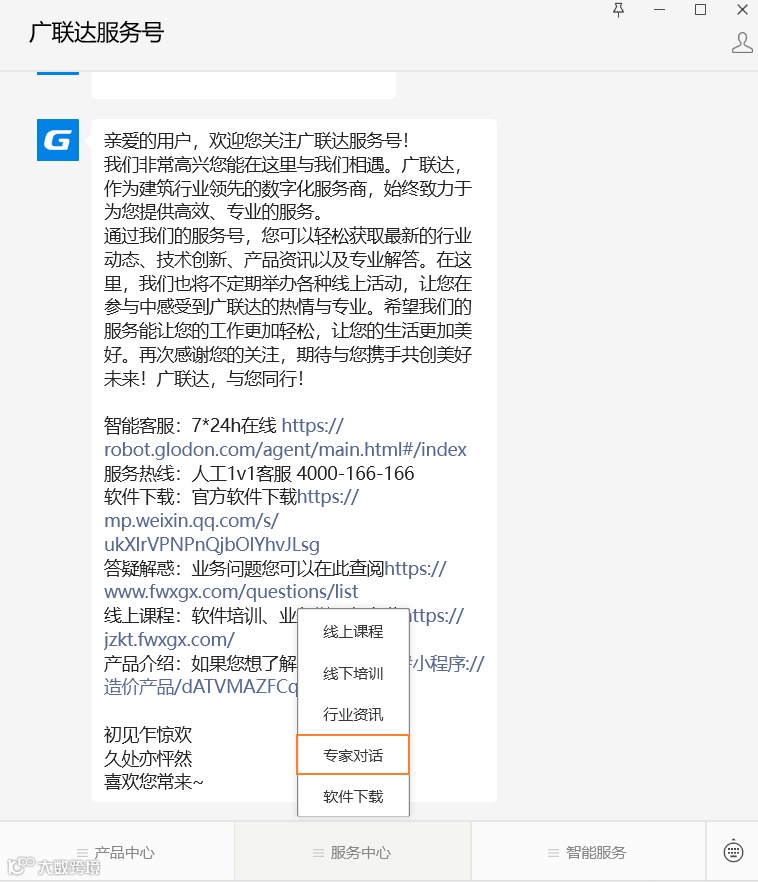
Task: Open the mp.weixin.qq.com software download link
Action: (191, 521)
